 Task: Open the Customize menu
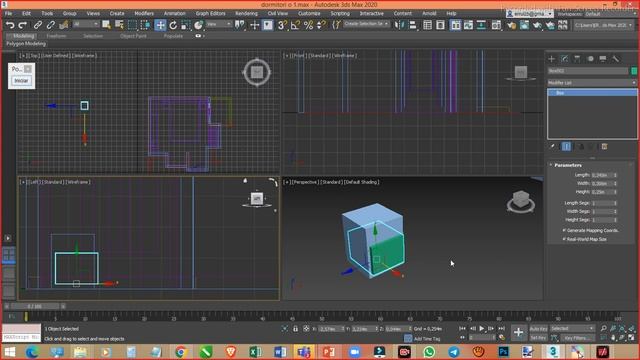click(x=309, y=13)
